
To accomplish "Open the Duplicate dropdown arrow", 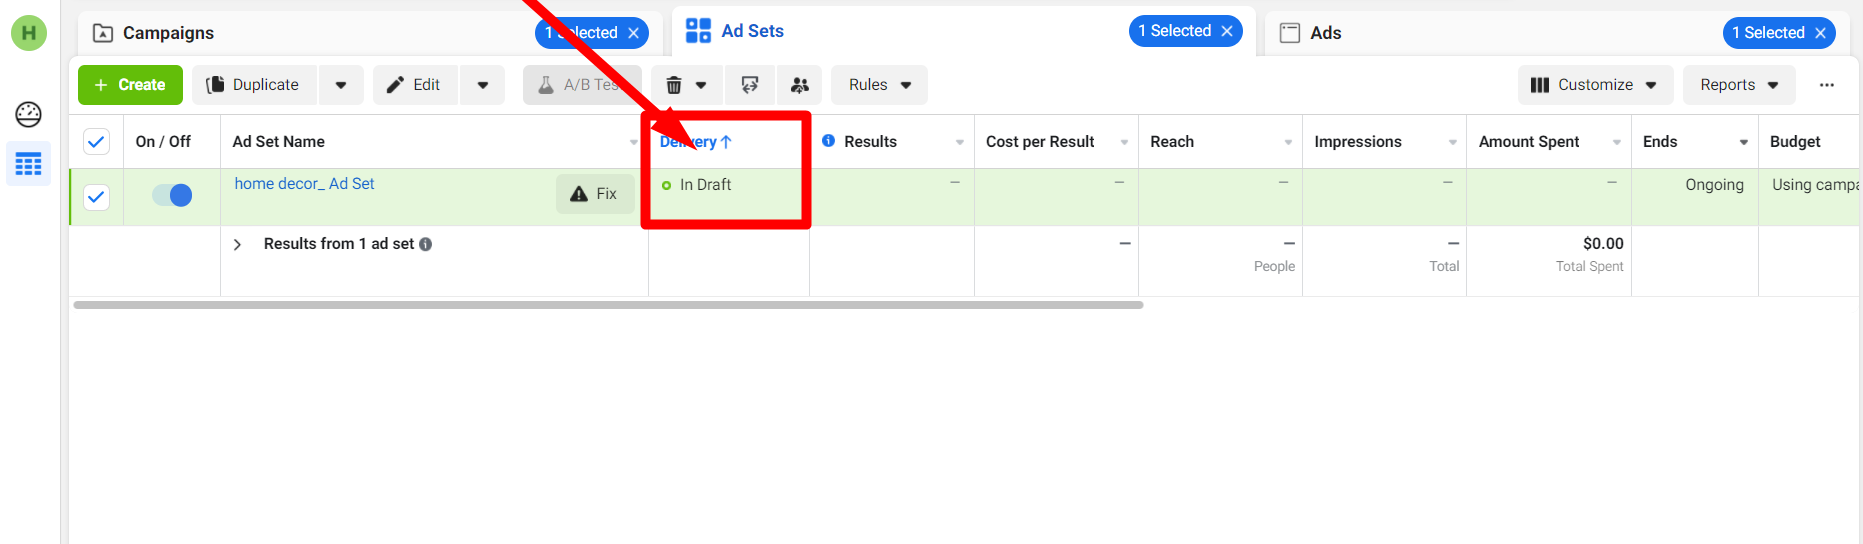I will tap(341, 85).
